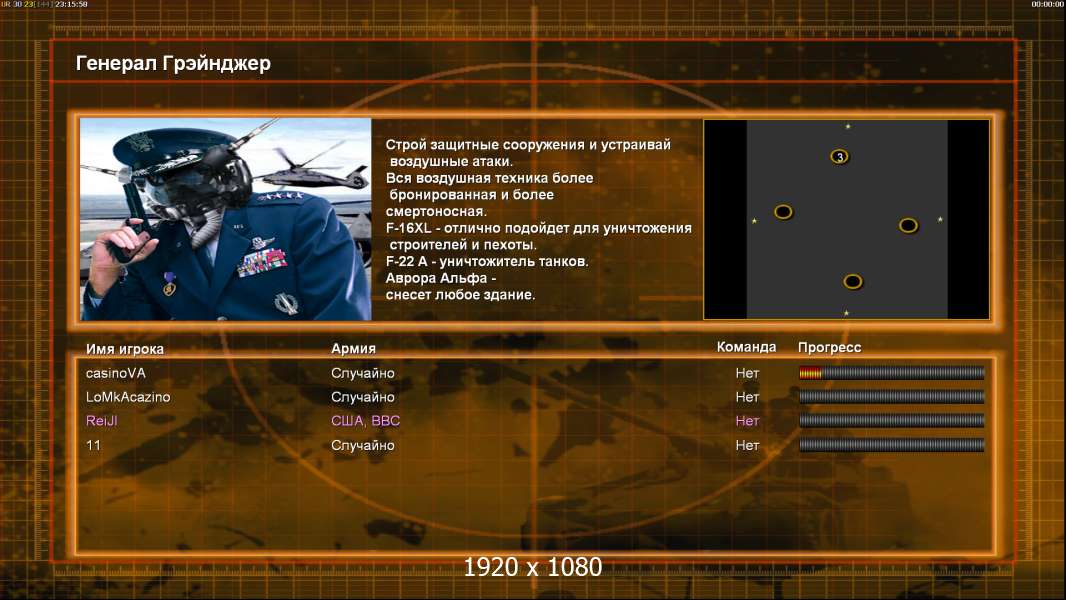1066x600 pixels.
Task: Select the bottom start position on minimap
Action: (853, 281)
